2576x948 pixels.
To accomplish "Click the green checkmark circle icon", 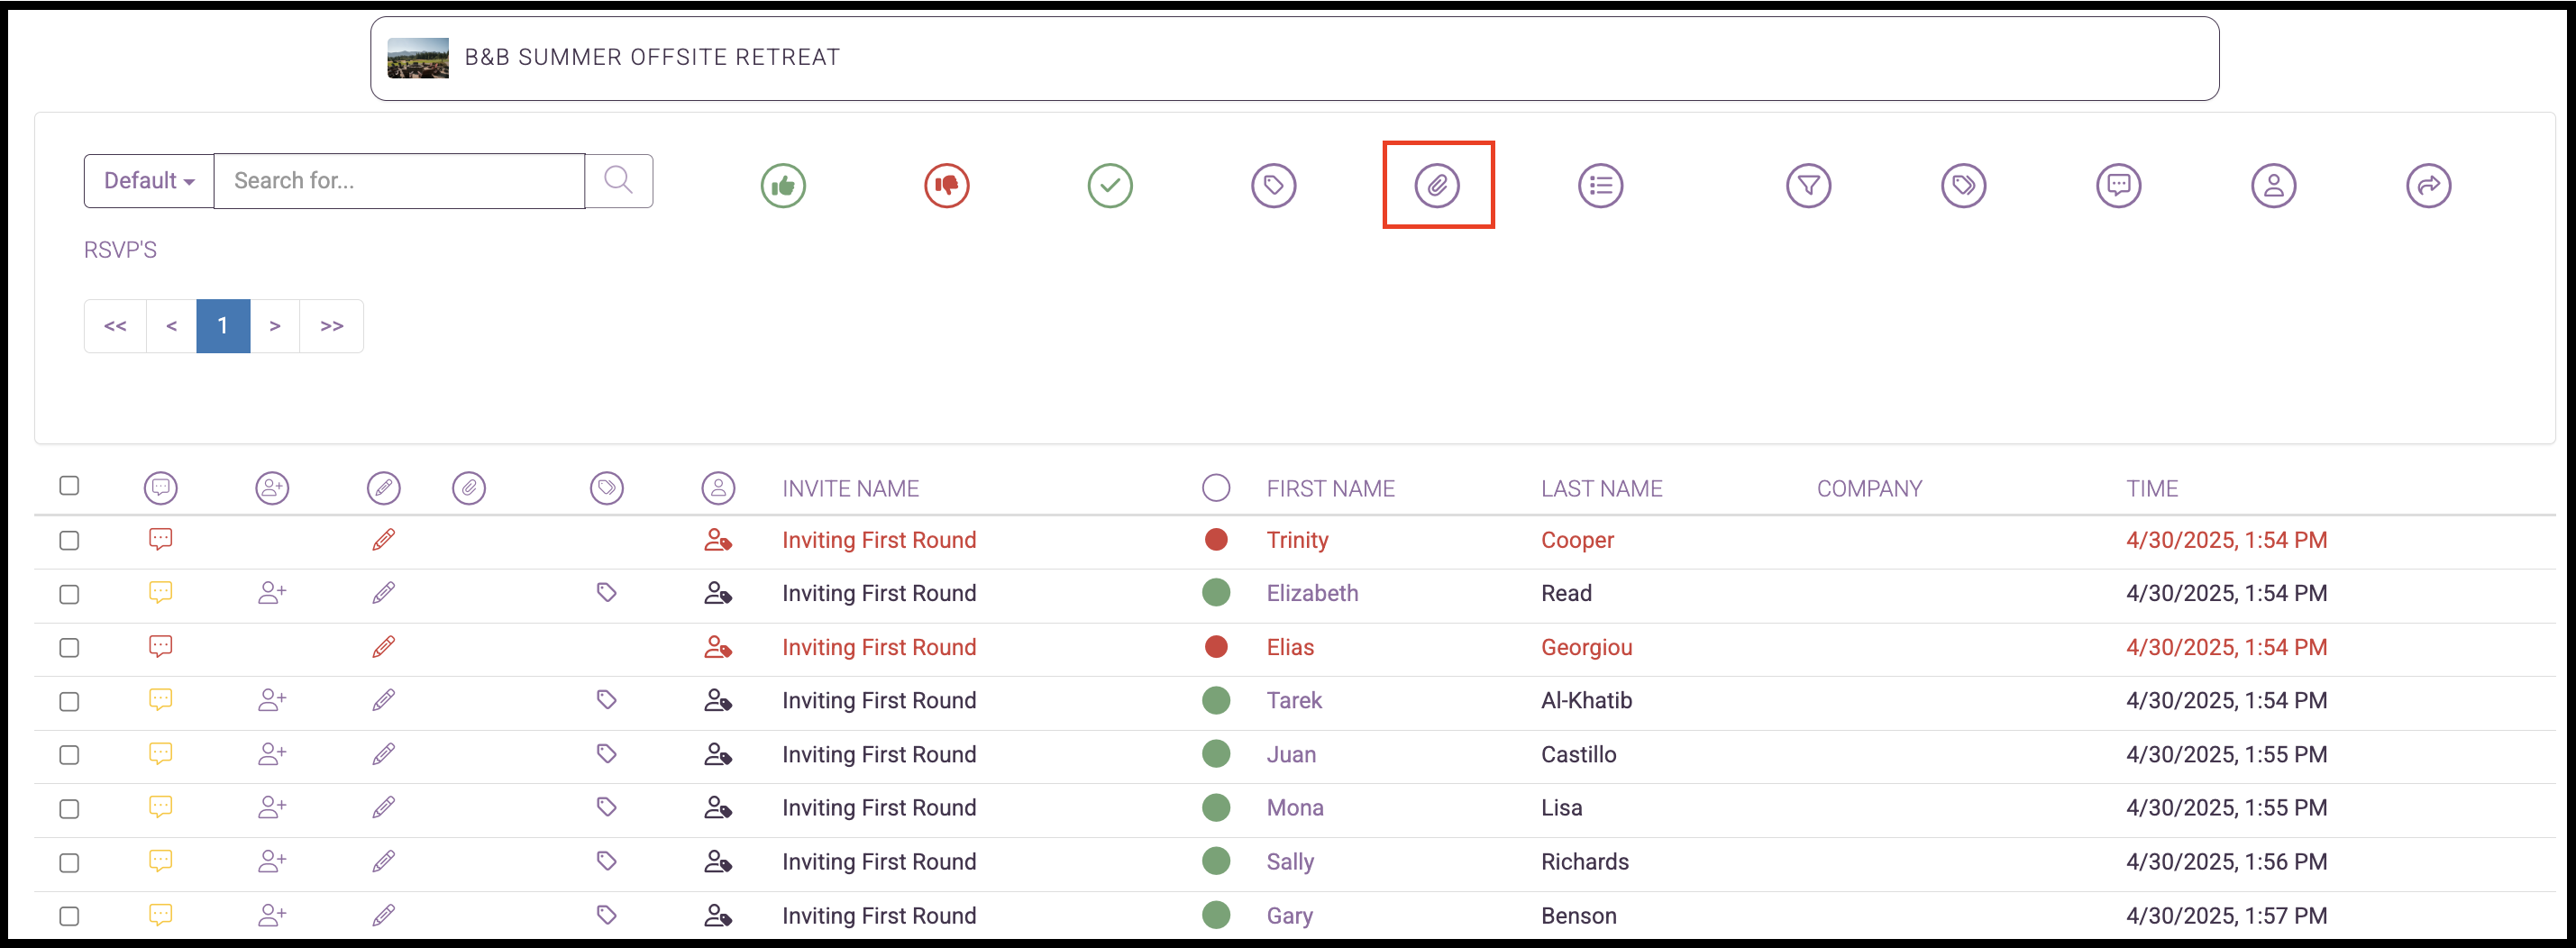I will (x=1110, y=185).
